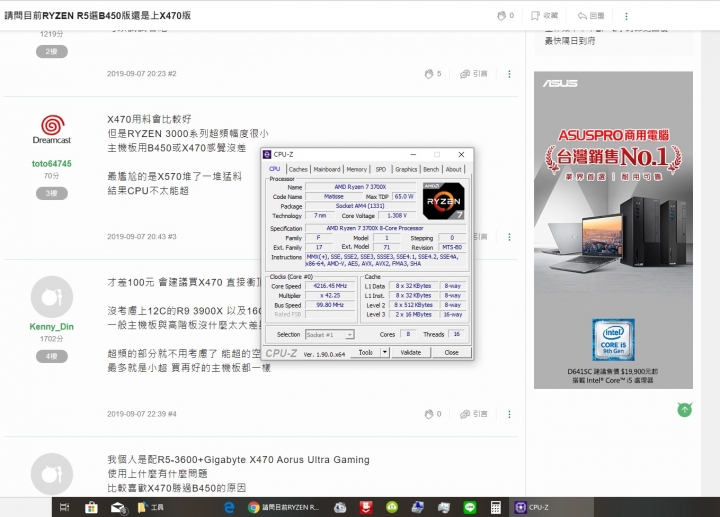Image resolution: width=720 pixels, height=517 pixels.
Task: Click Kenny_Din's gray avatar image
Action: (x=52, y=297)
